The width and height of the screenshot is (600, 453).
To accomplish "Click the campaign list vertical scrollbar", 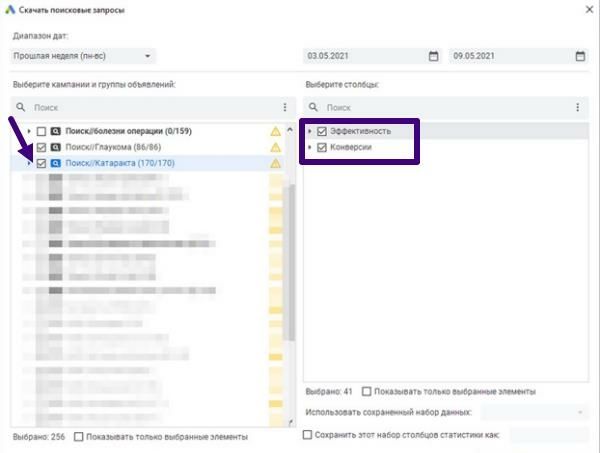I will 292,262.
